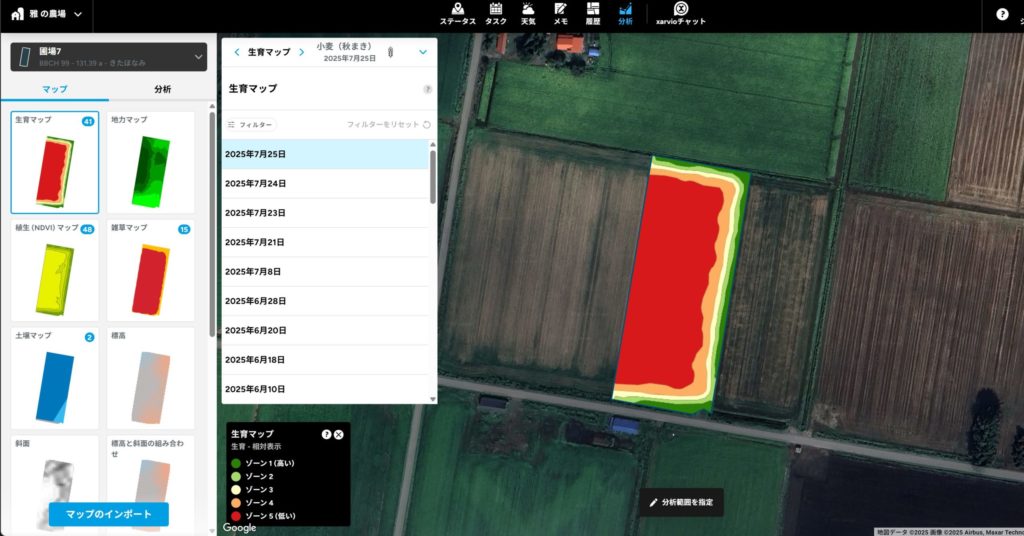The image size is (1024, 536).
Task: Open the 天気 weather icon
Action: 528,14
